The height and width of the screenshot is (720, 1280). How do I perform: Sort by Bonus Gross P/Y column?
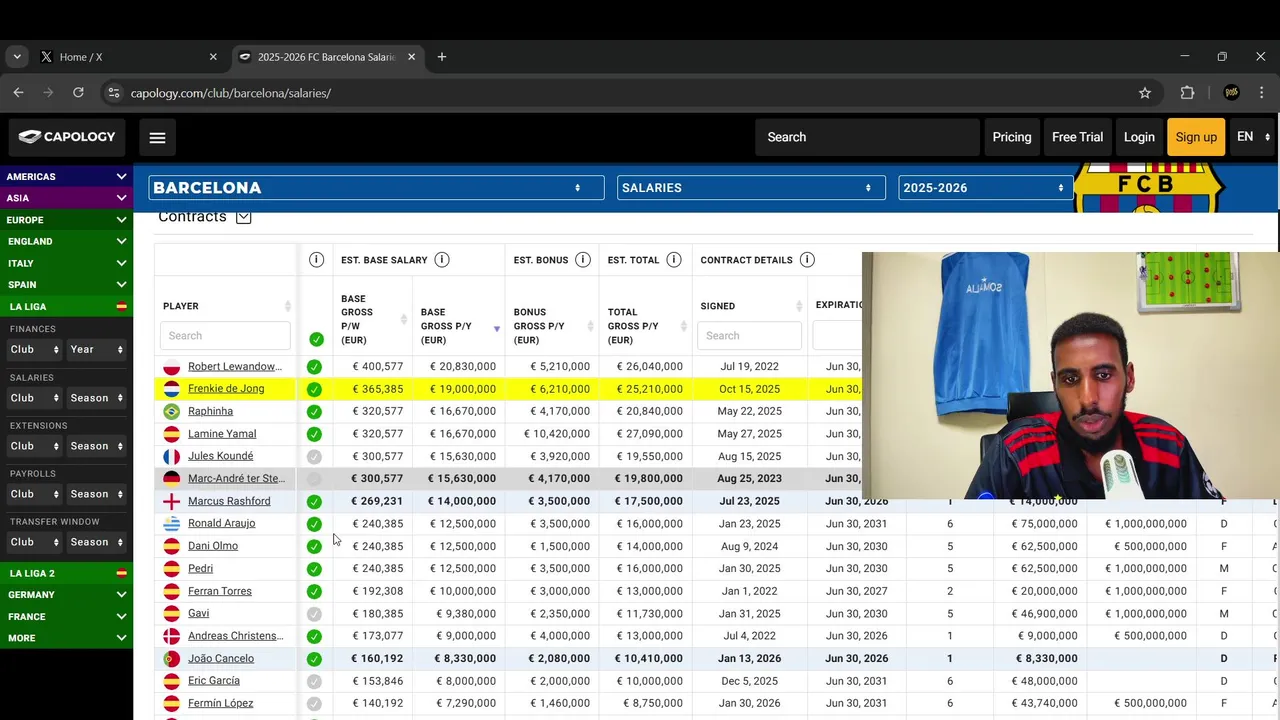pos(590,326)
